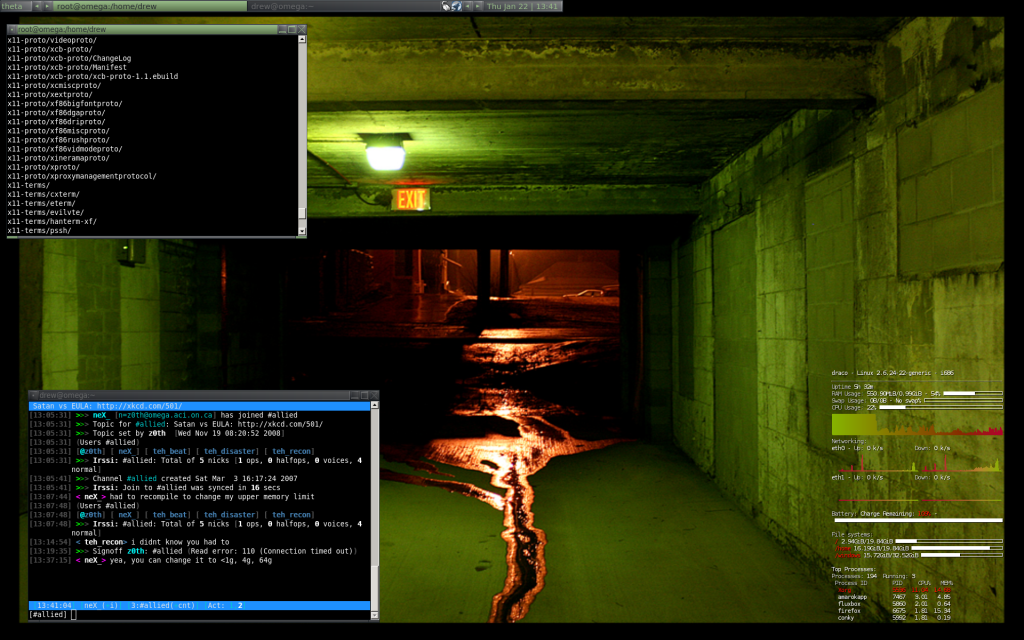
Task: Click 'x11-proto/videoproto/' line
Action: coord(52,40)
